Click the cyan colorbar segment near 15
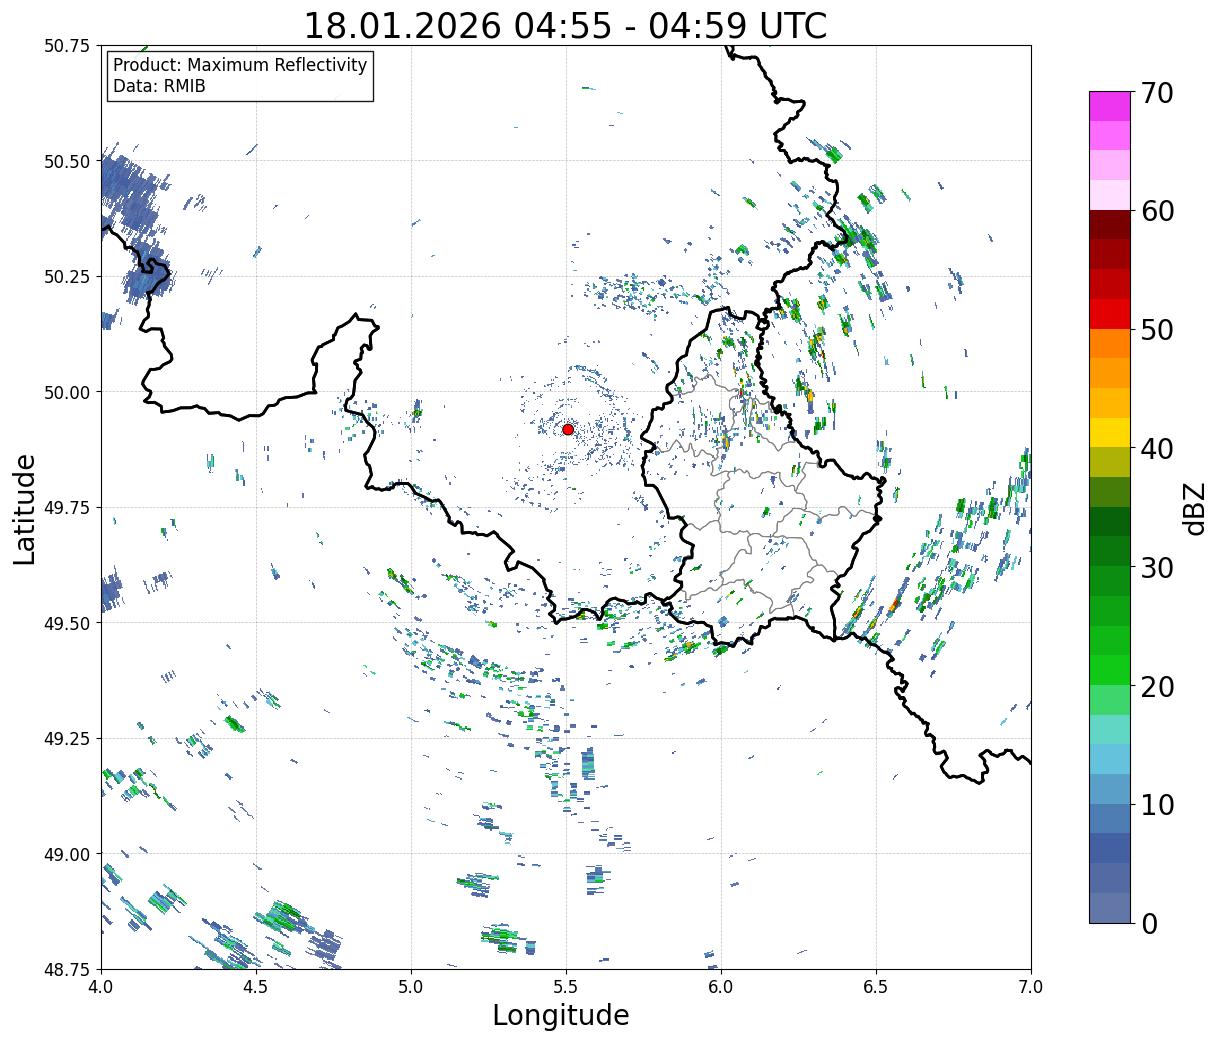The image size is (1219, 1040). (x=1110, y=759)
